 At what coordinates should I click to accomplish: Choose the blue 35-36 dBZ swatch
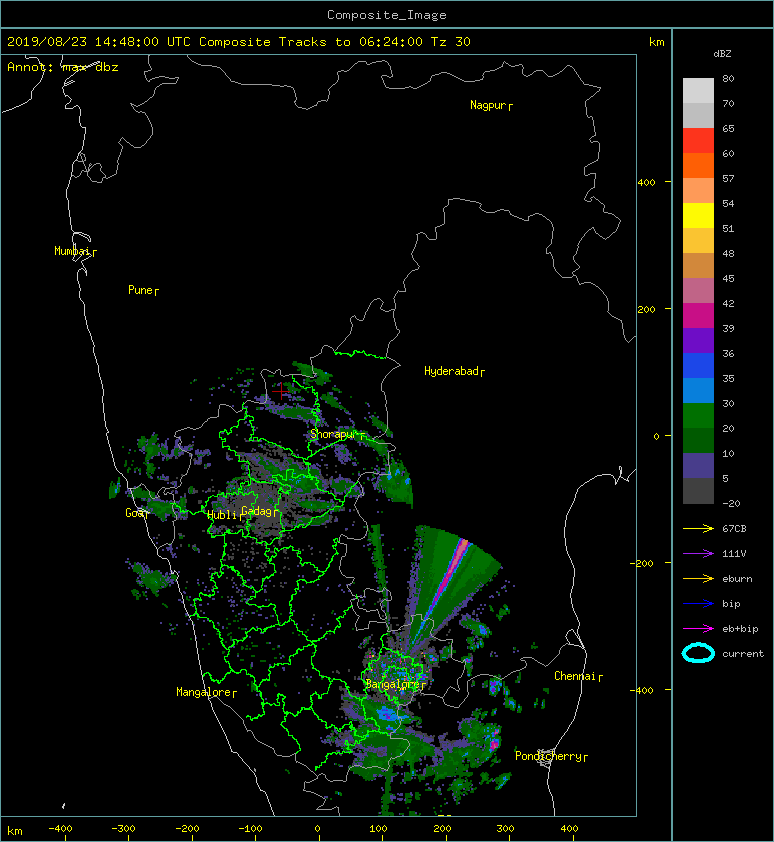[x=698, y=365]
